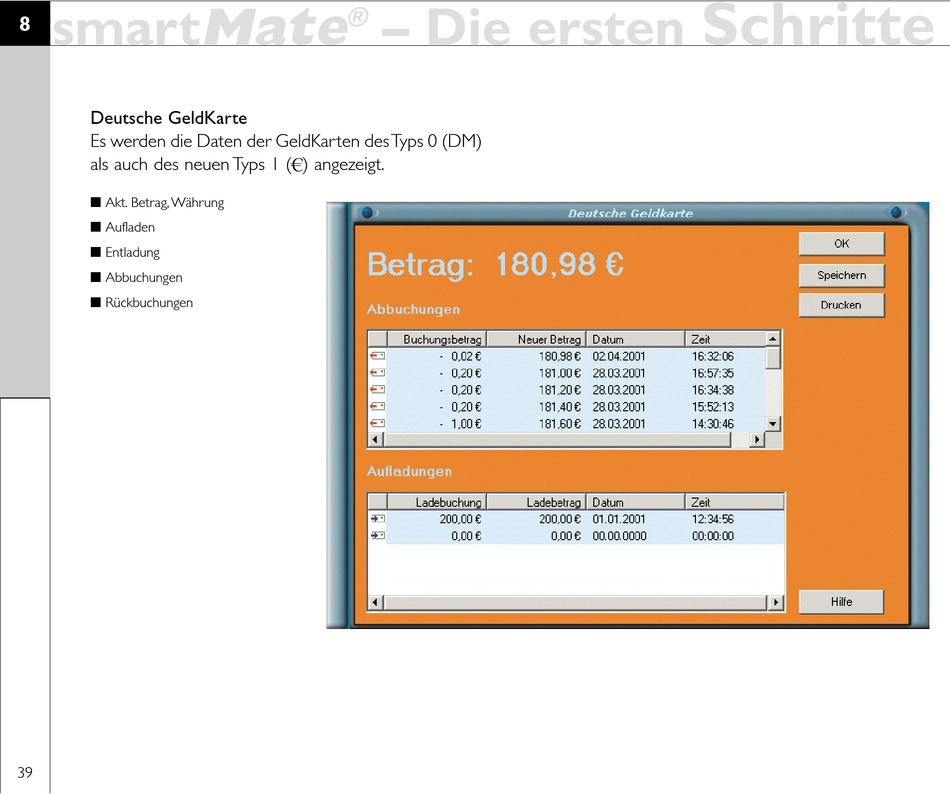This screenshot has height=794, width=950.
Task: Select the '180,98 €' new balance cell
Action: coord(560,356)
